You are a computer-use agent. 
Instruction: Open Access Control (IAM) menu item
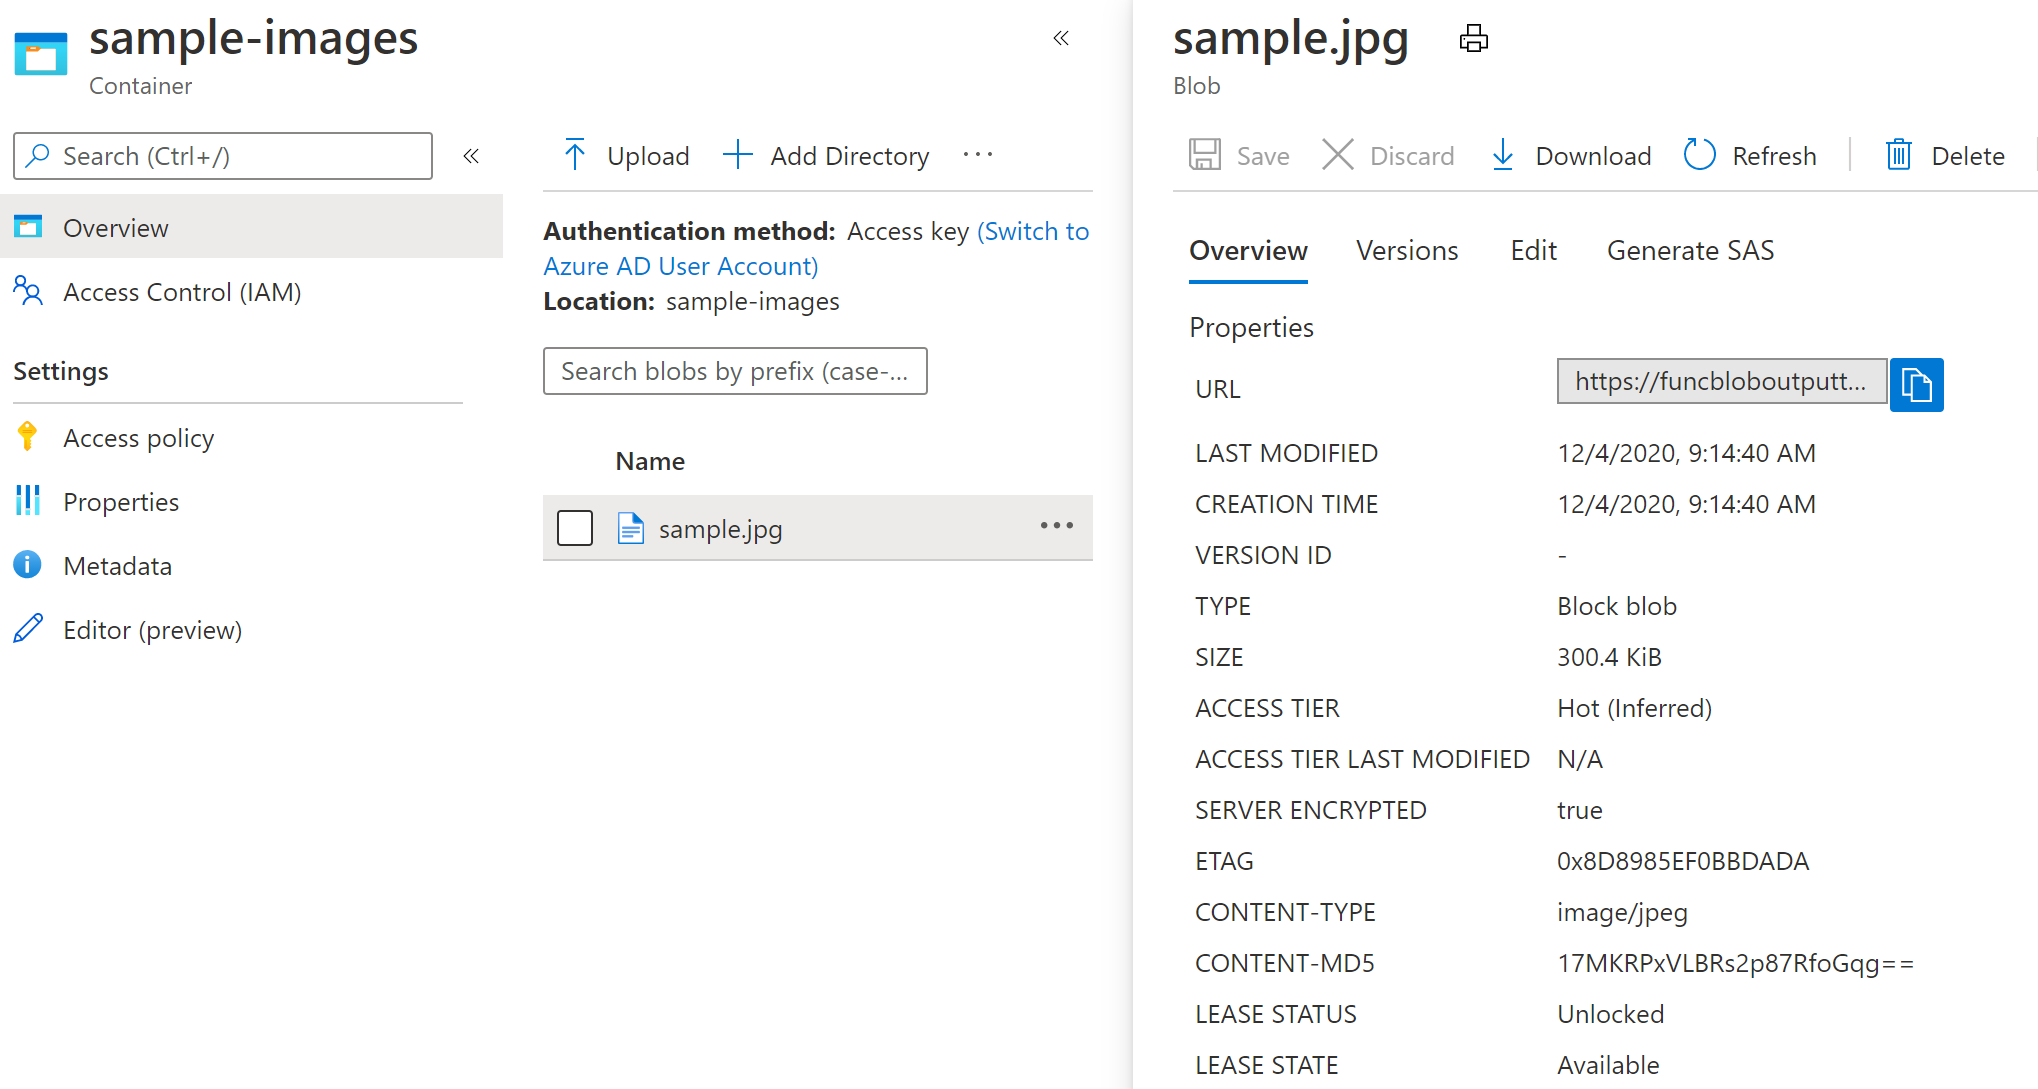point(181,292)
